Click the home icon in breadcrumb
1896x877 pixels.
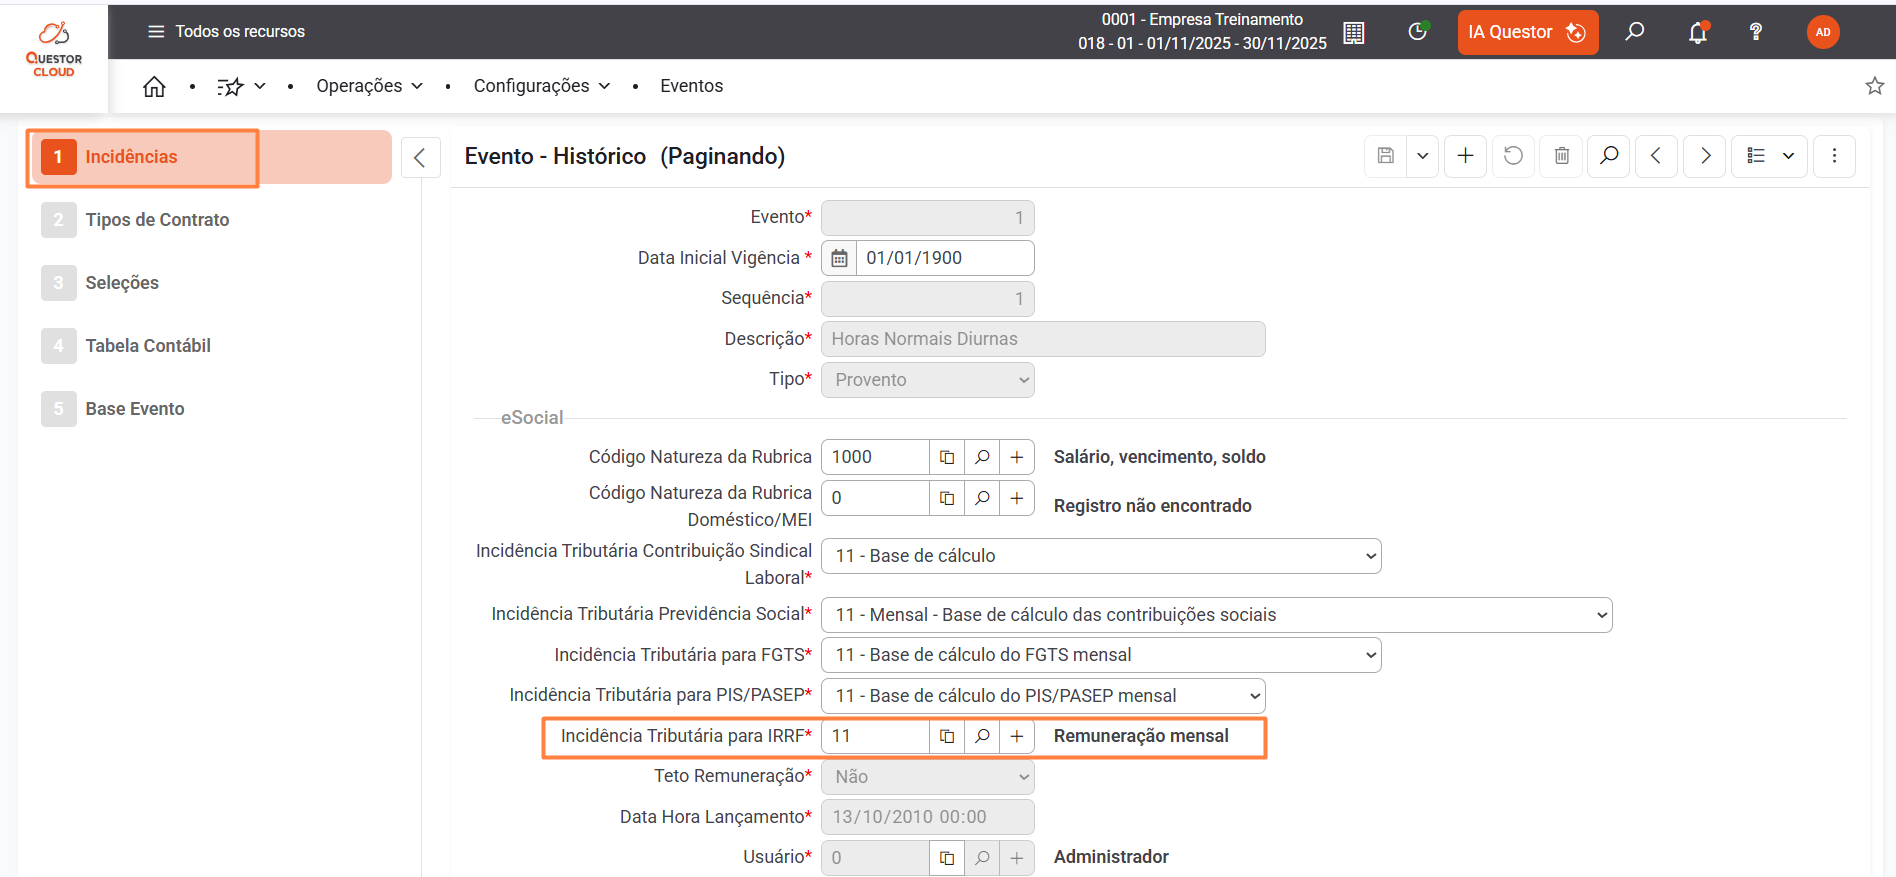[154, 87]
